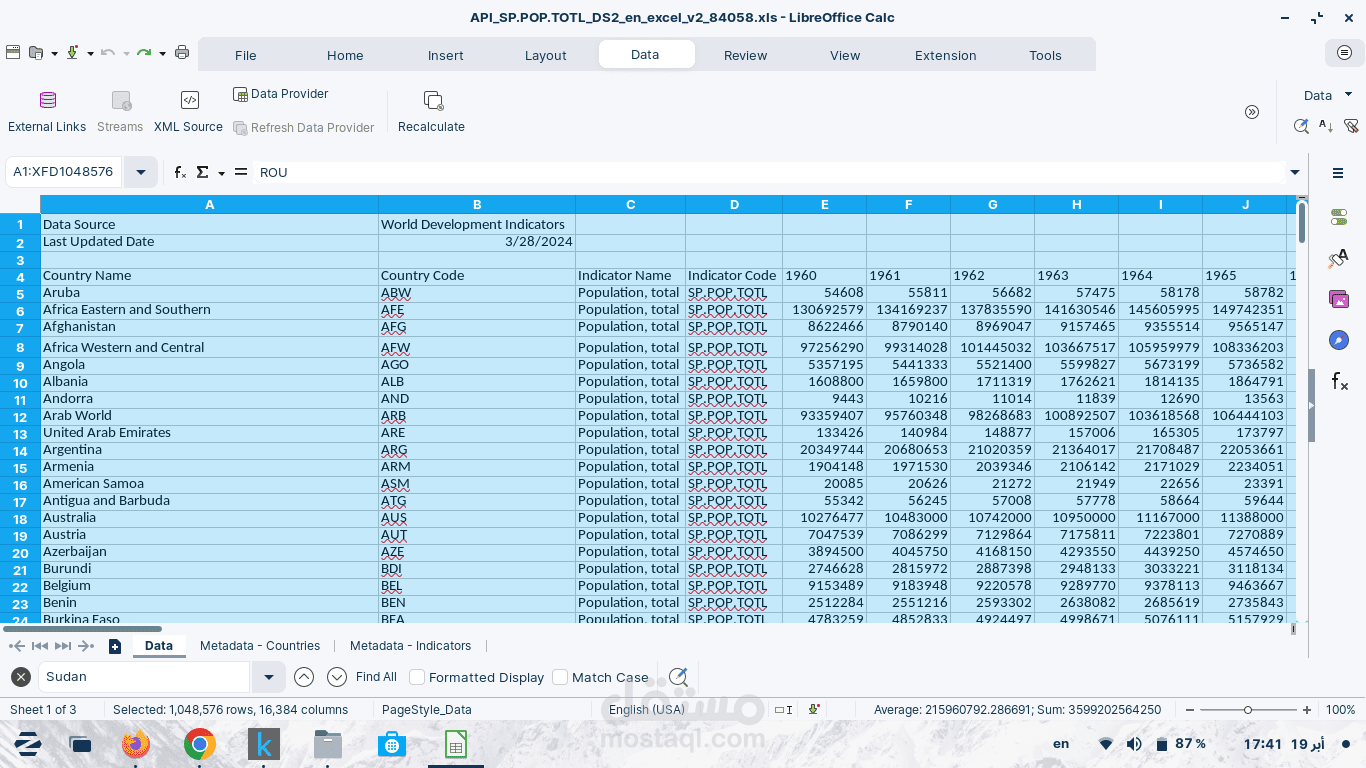Screen dimensions: 1366x768
Task: Click the Recalculate icon
Action: (x=432, y=100)
